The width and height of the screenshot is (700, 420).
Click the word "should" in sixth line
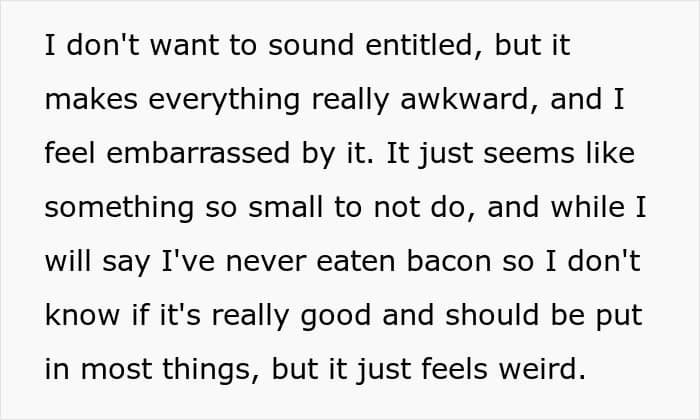[x=492, y=315]
